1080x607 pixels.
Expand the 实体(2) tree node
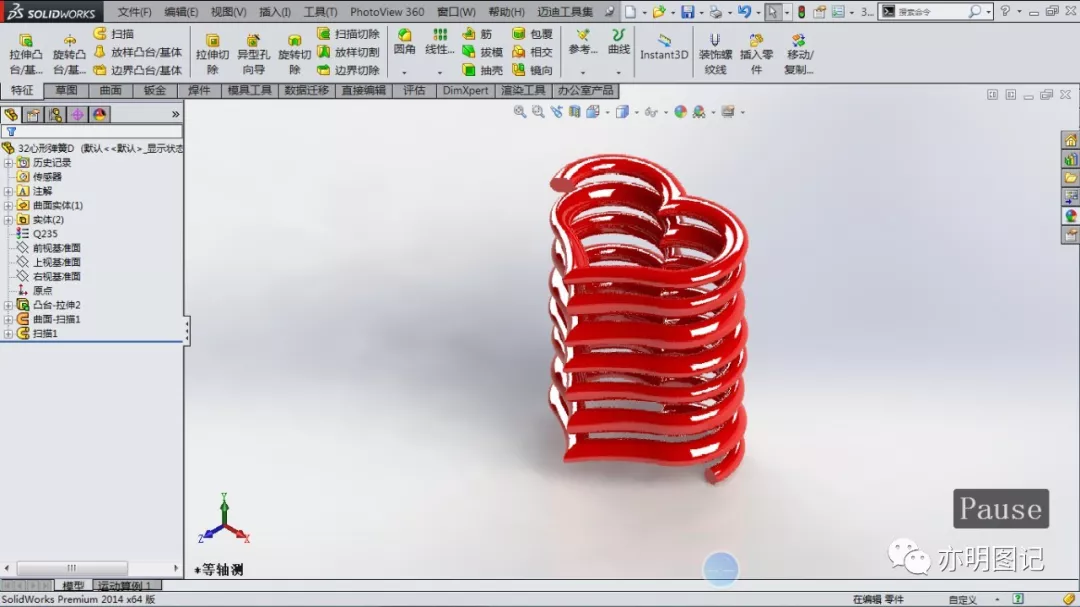pyautogui.click(x=8, y=220)
